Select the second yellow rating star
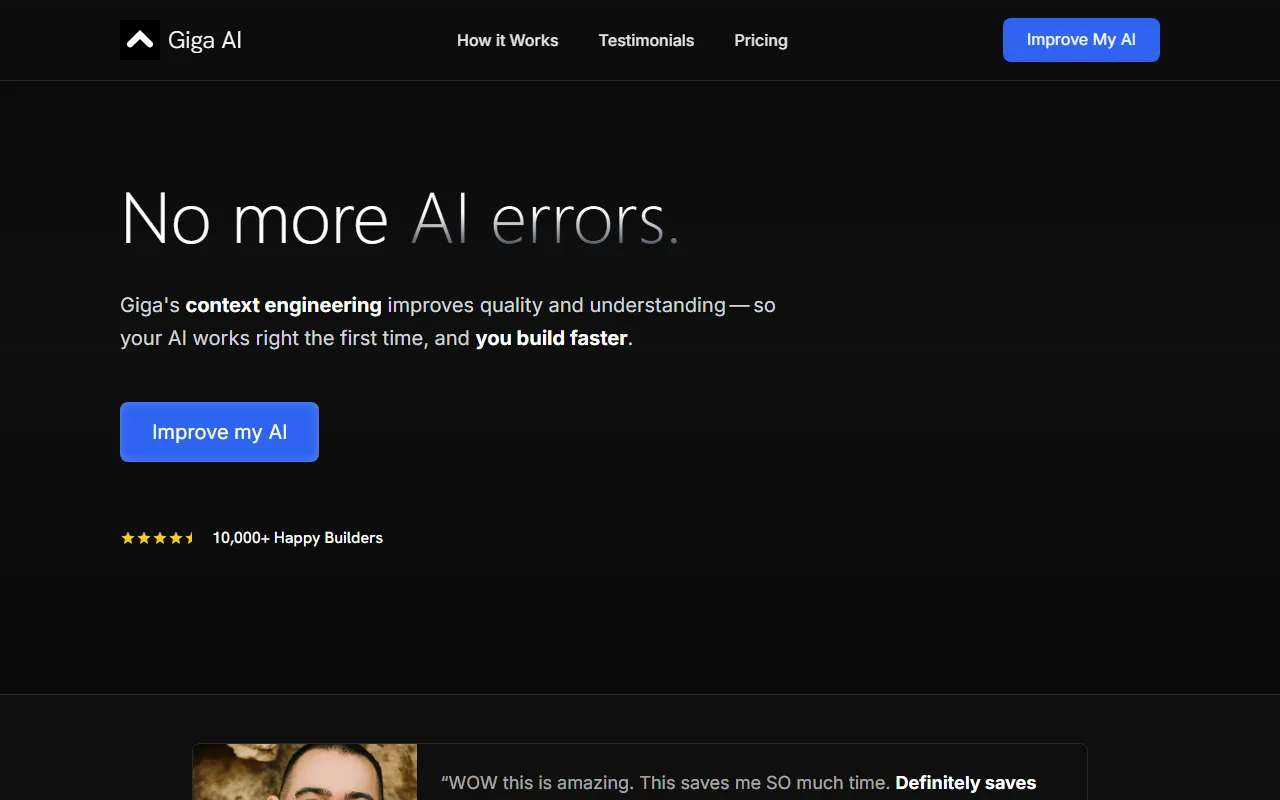 [x=144, y=538]
